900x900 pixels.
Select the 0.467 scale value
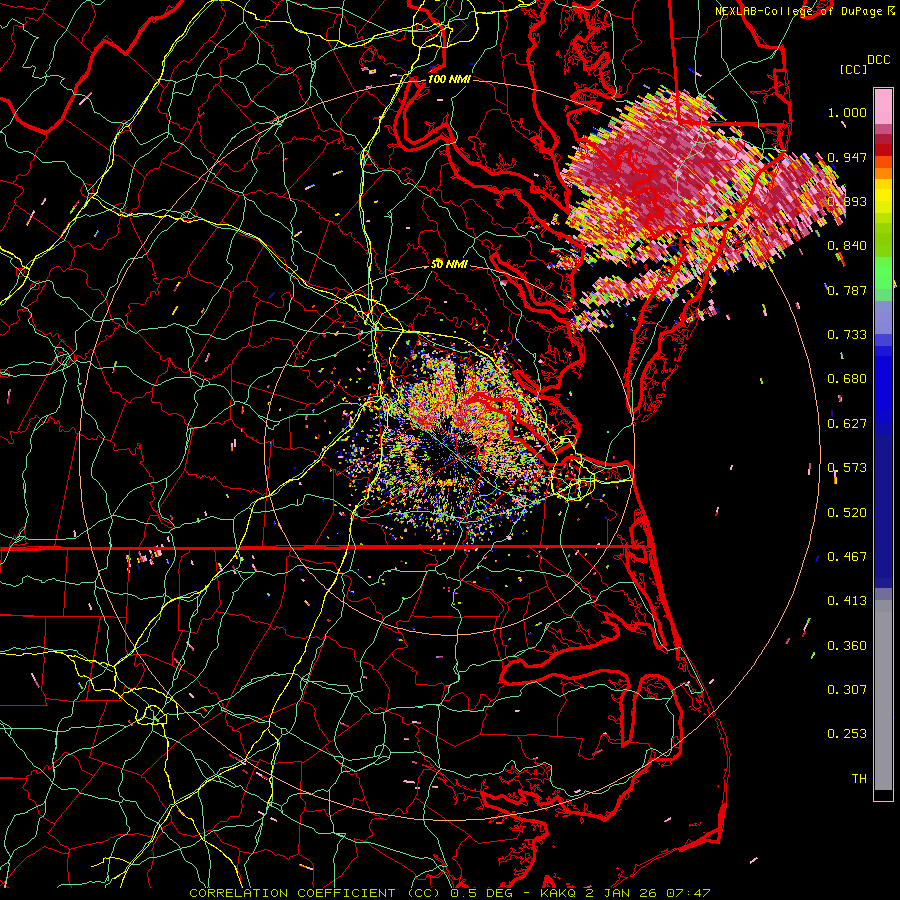tap(847, 557)
